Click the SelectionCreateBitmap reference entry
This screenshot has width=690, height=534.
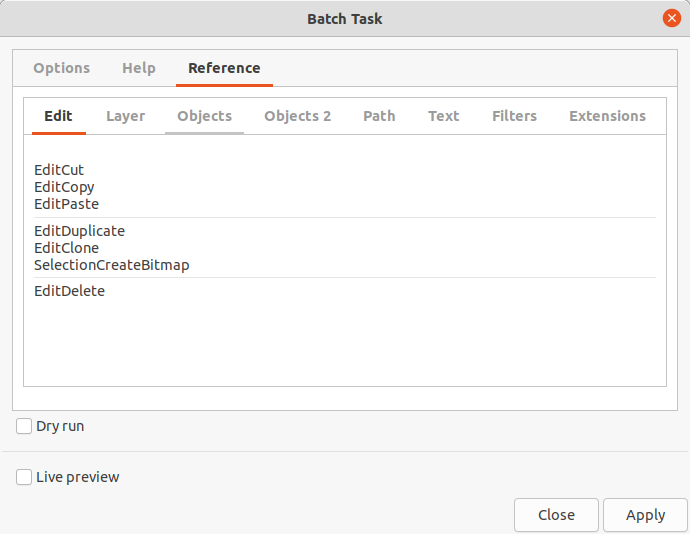112,265
